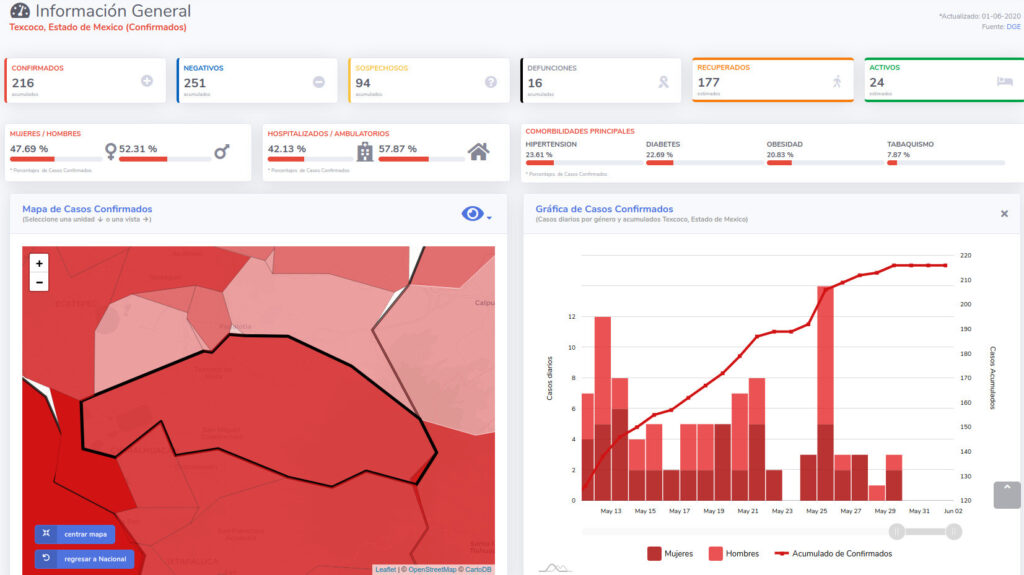Open the DGE source link

click(1013, 27)
